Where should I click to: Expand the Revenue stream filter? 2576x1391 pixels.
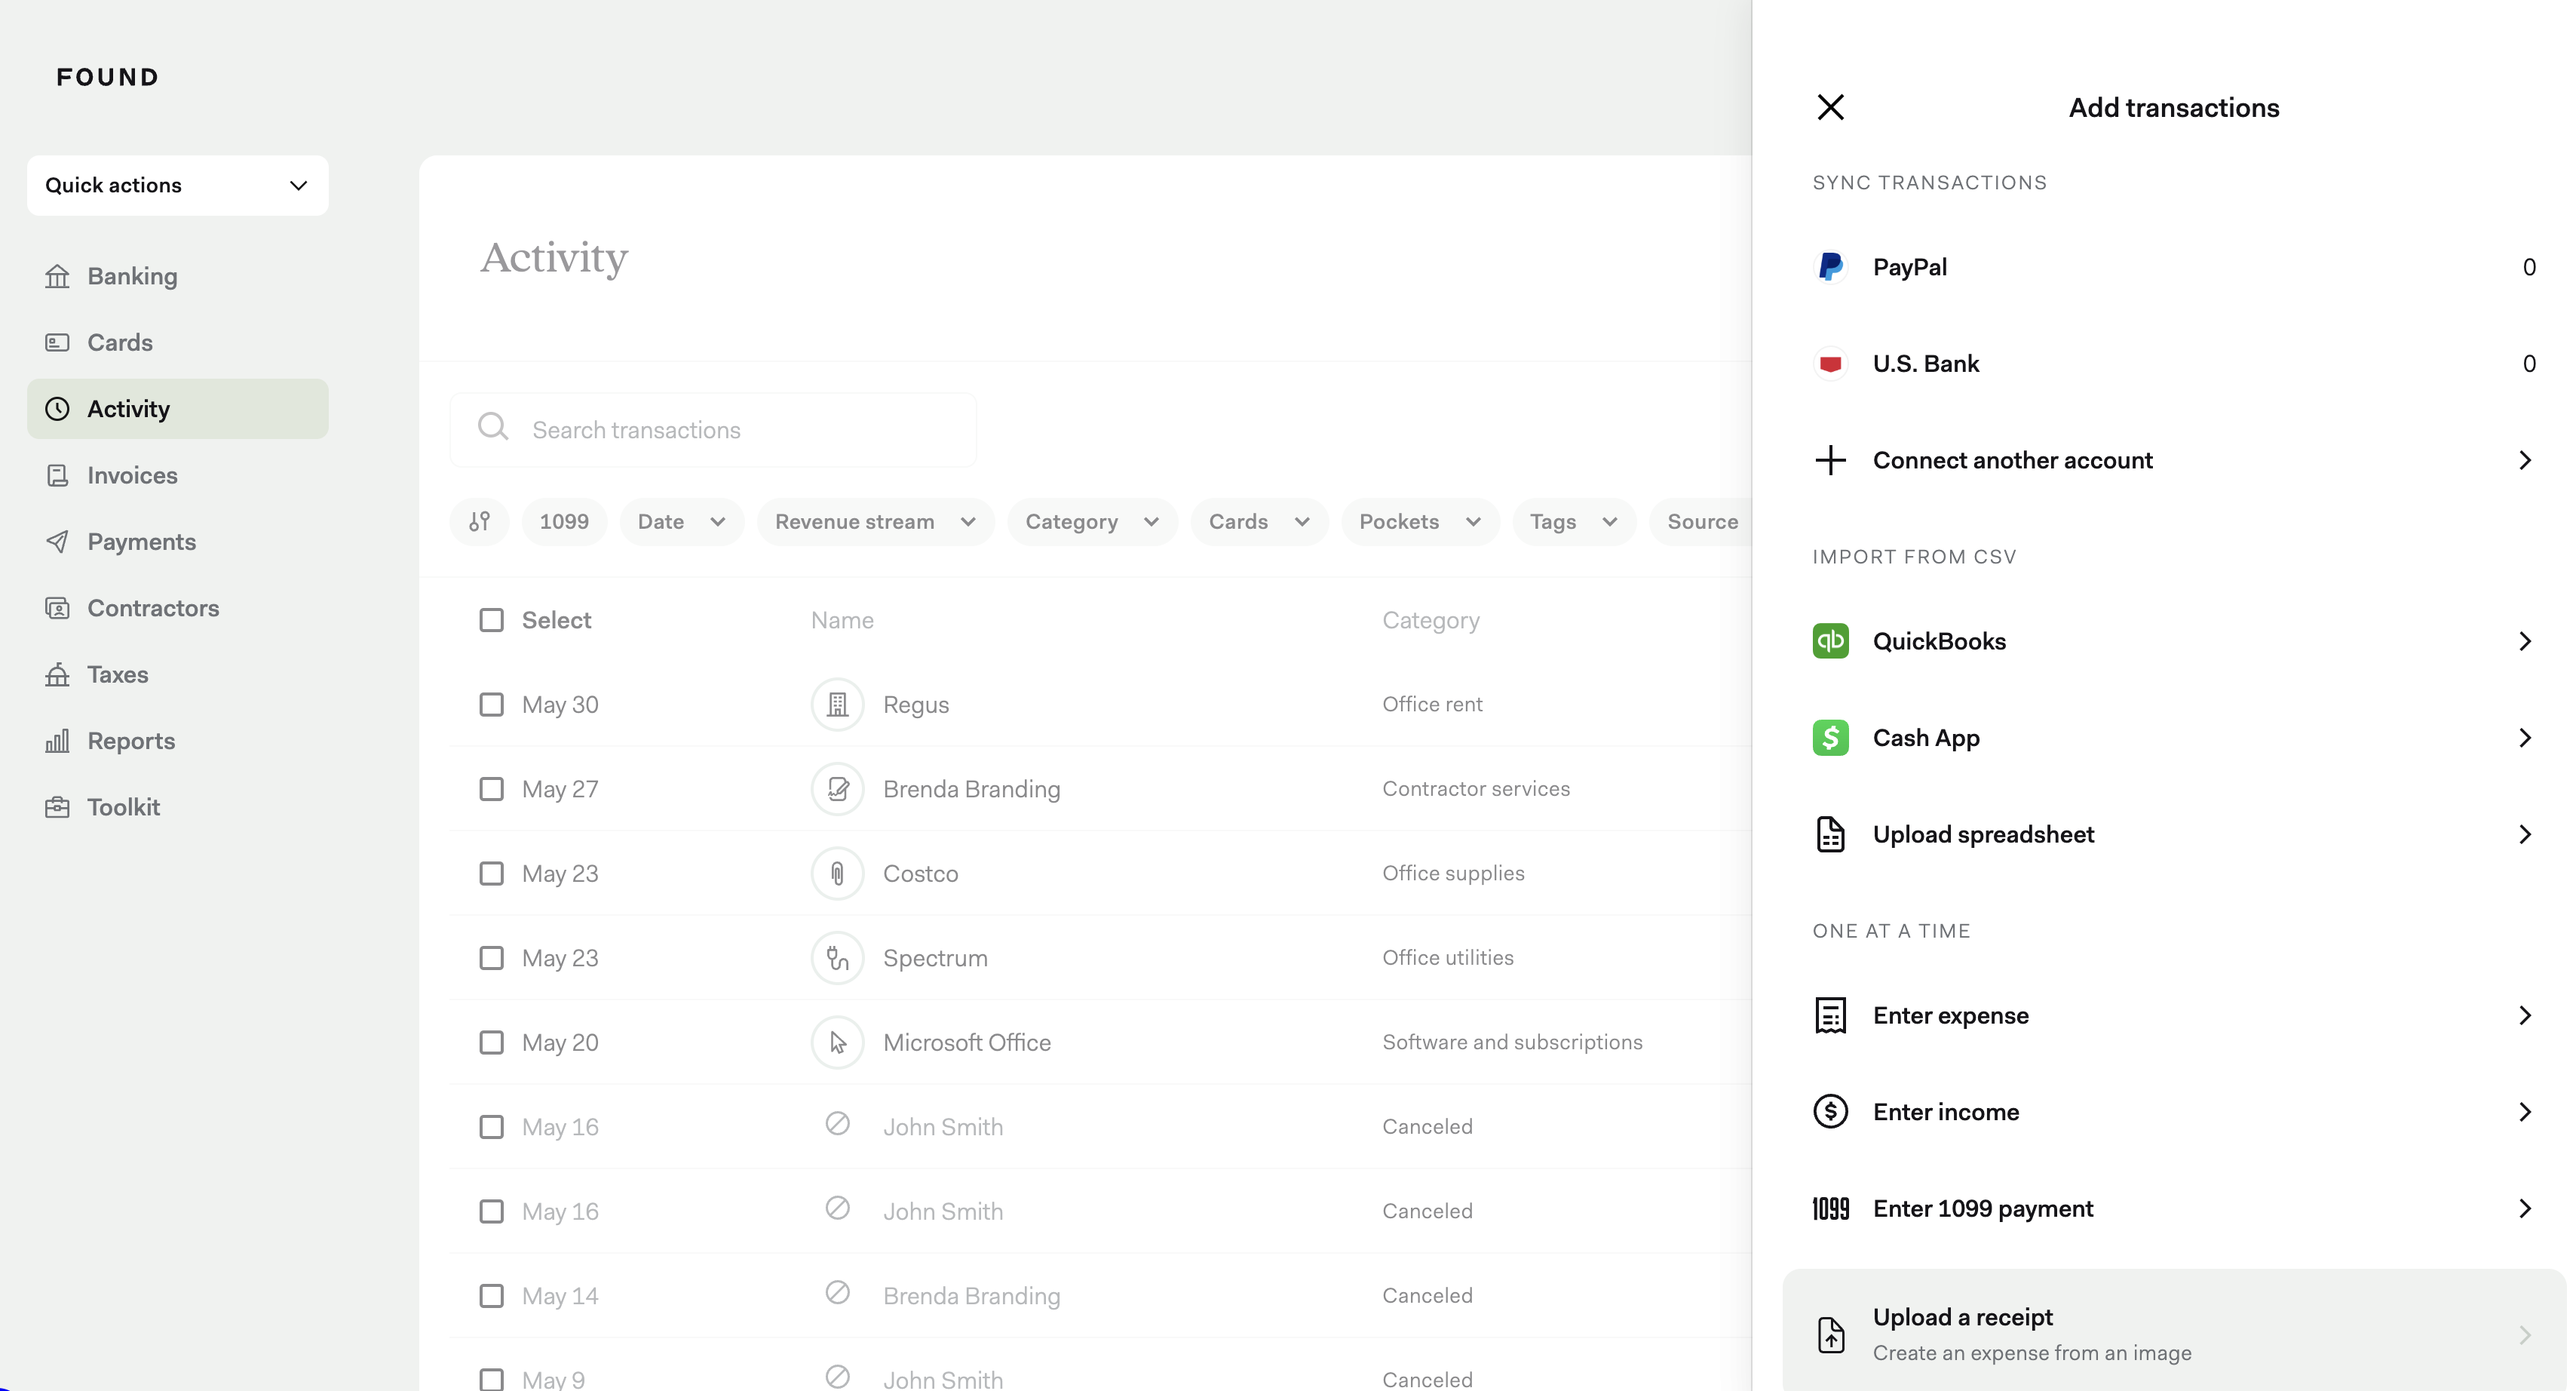click(x=875, y=521)
